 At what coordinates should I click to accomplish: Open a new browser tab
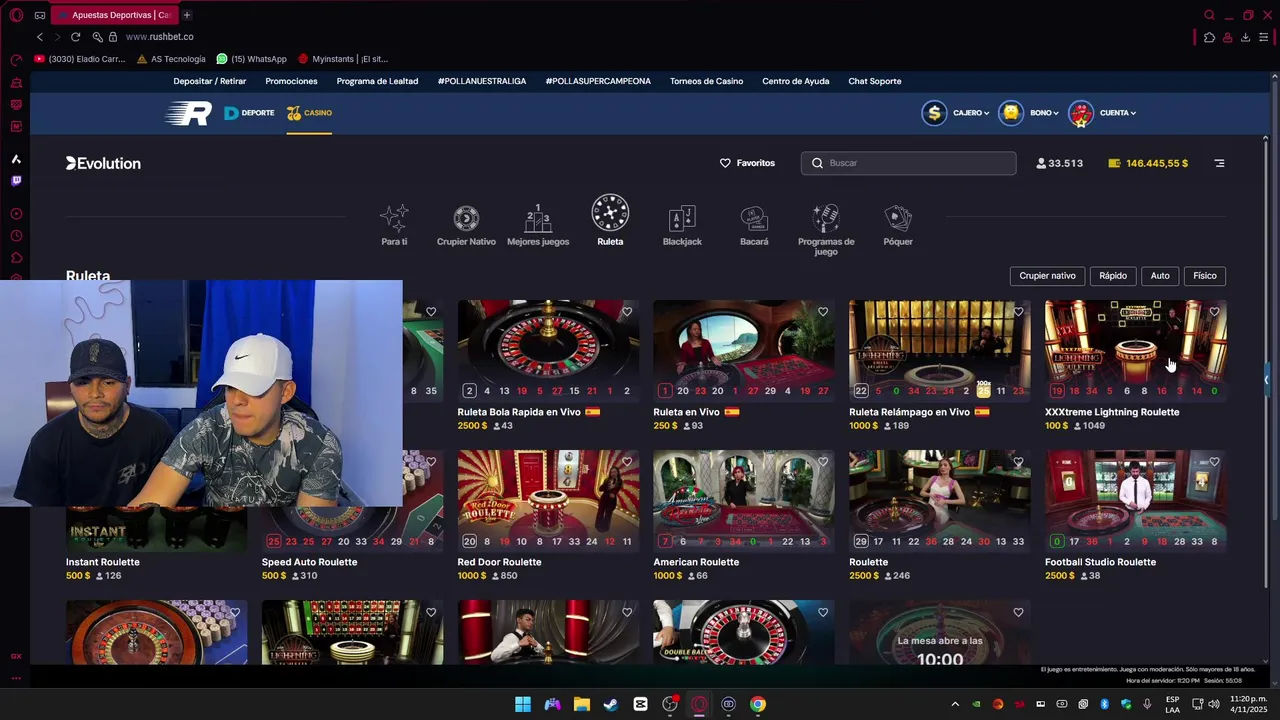click(186, 15)
